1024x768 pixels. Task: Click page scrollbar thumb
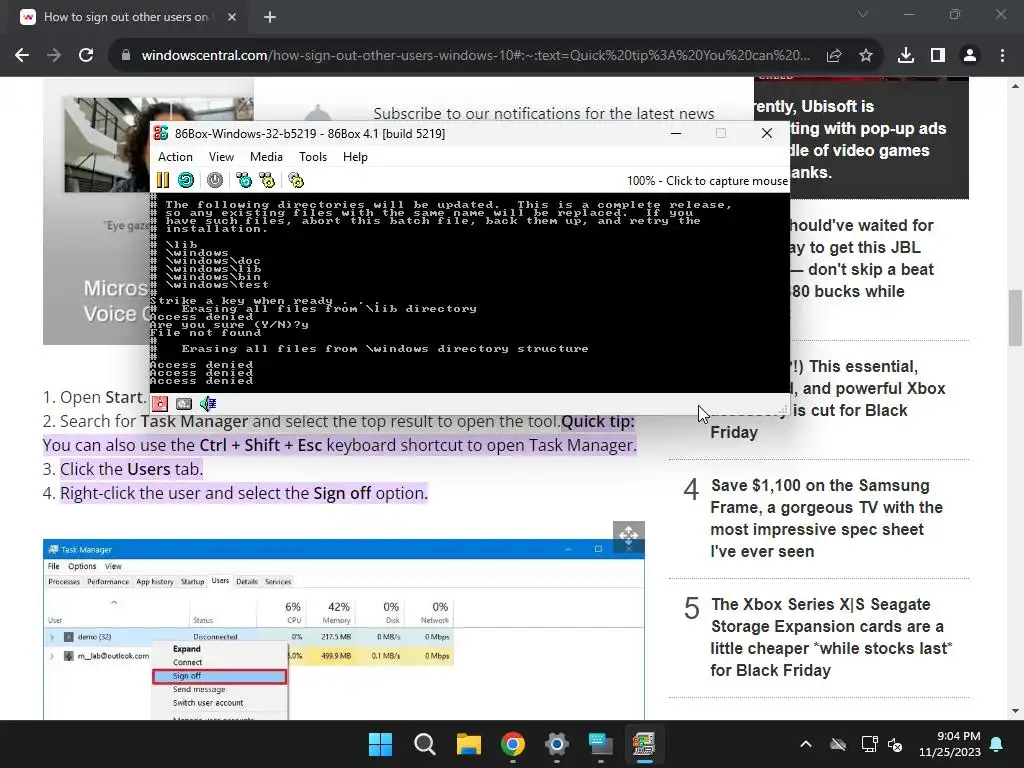pyautogui.click(x=1016, y=317)
